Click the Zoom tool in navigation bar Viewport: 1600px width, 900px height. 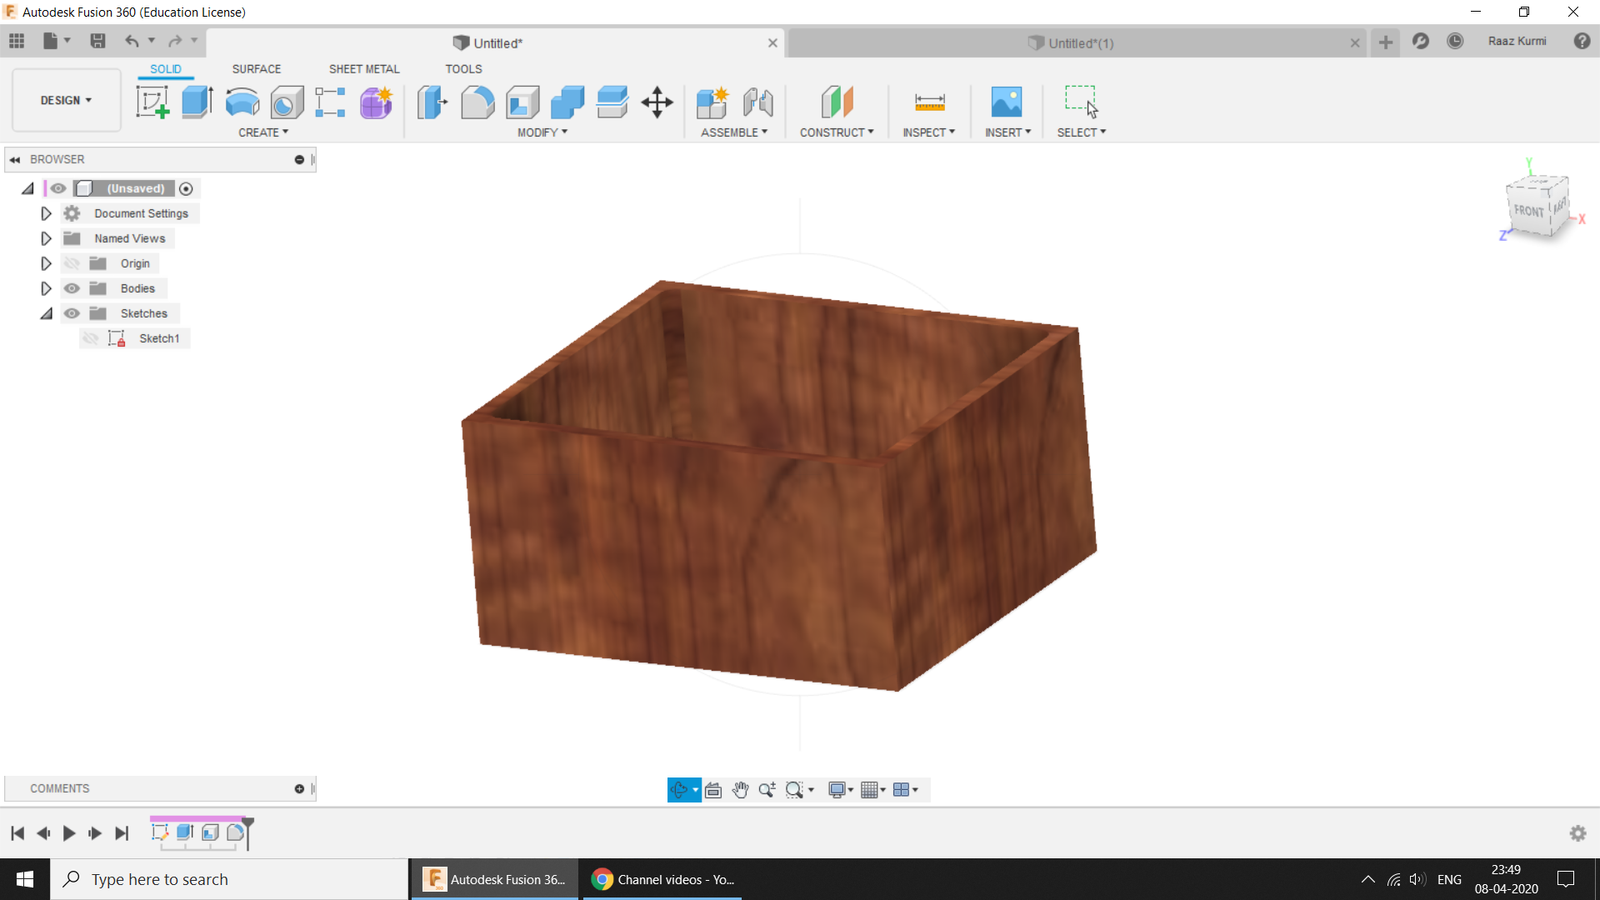[x=767, y=790]
